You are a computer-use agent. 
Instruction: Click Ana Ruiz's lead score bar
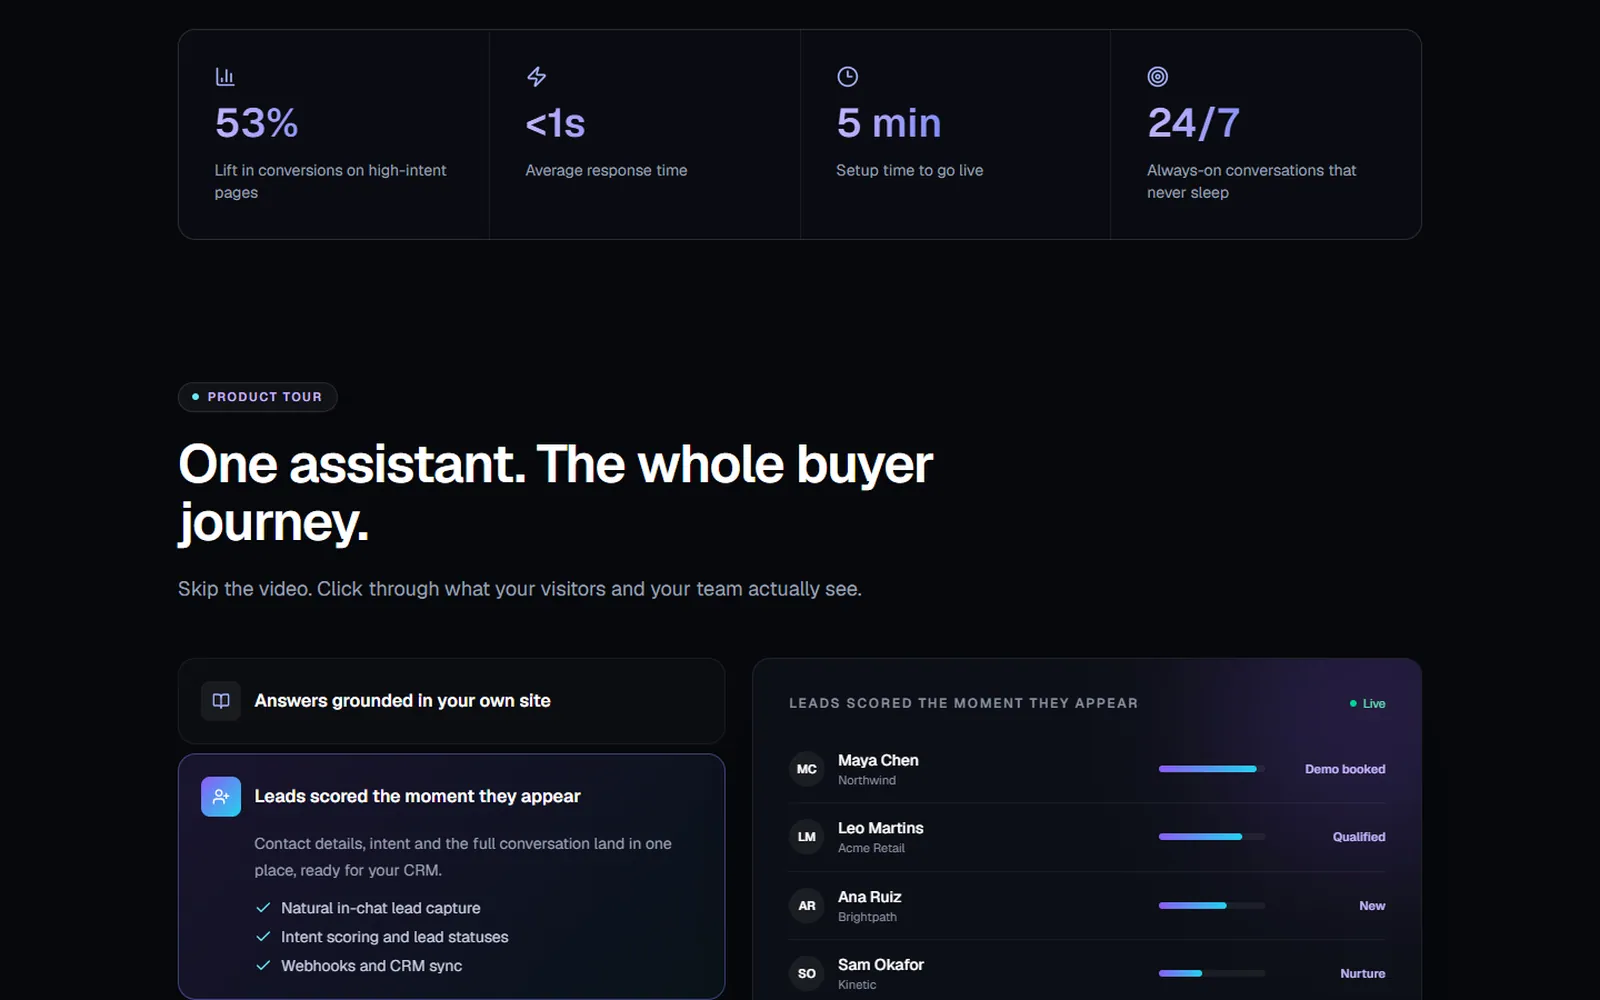click(1212, 906)
